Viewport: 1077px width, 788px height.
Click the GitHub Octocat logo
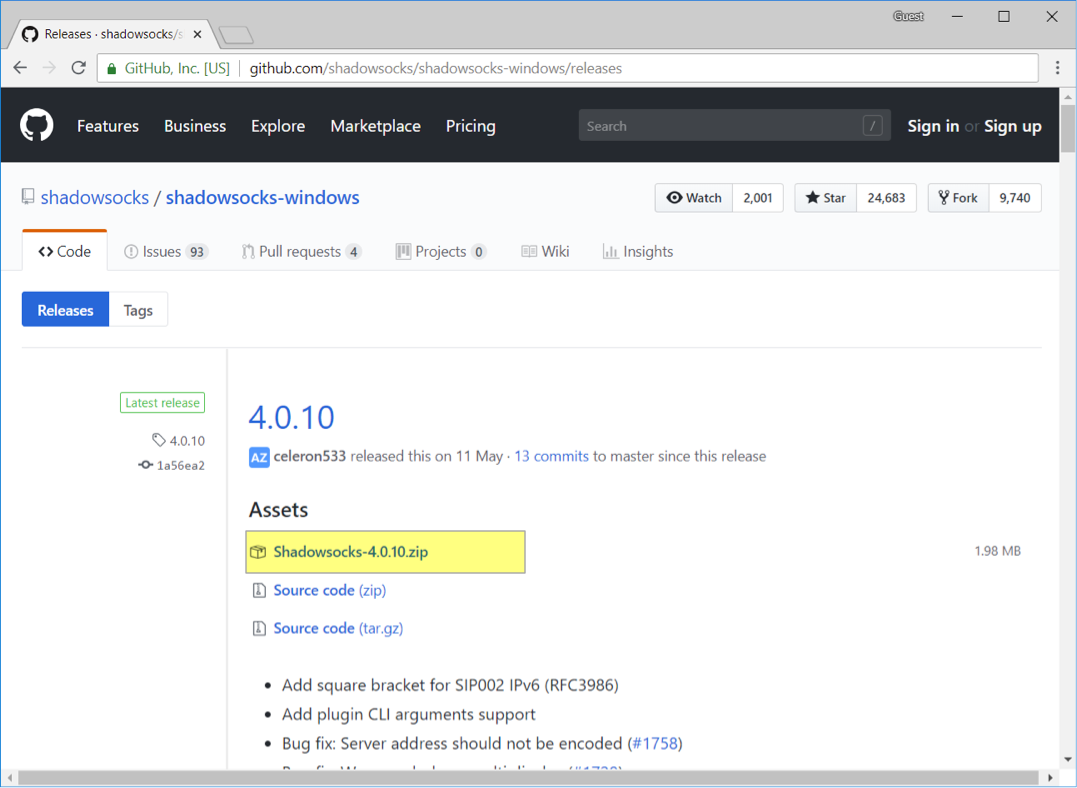tap(36, 125)
